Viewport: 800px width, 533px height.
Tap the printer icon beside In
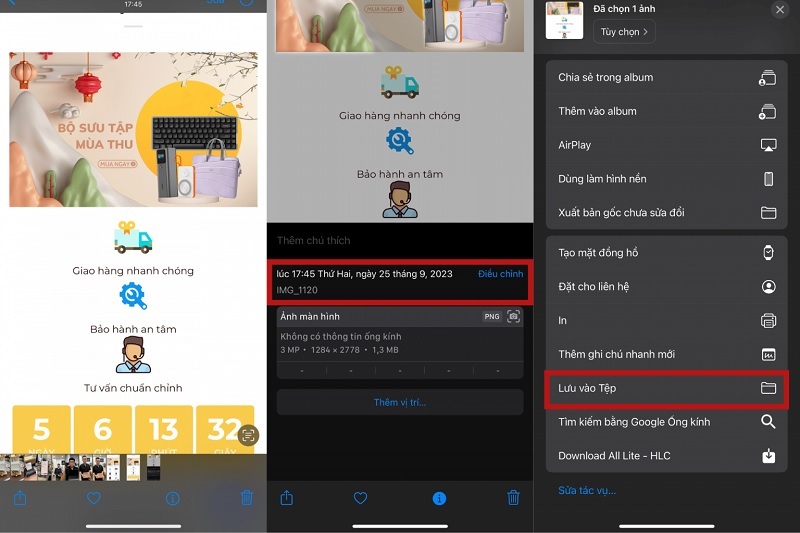pos(768,320)
